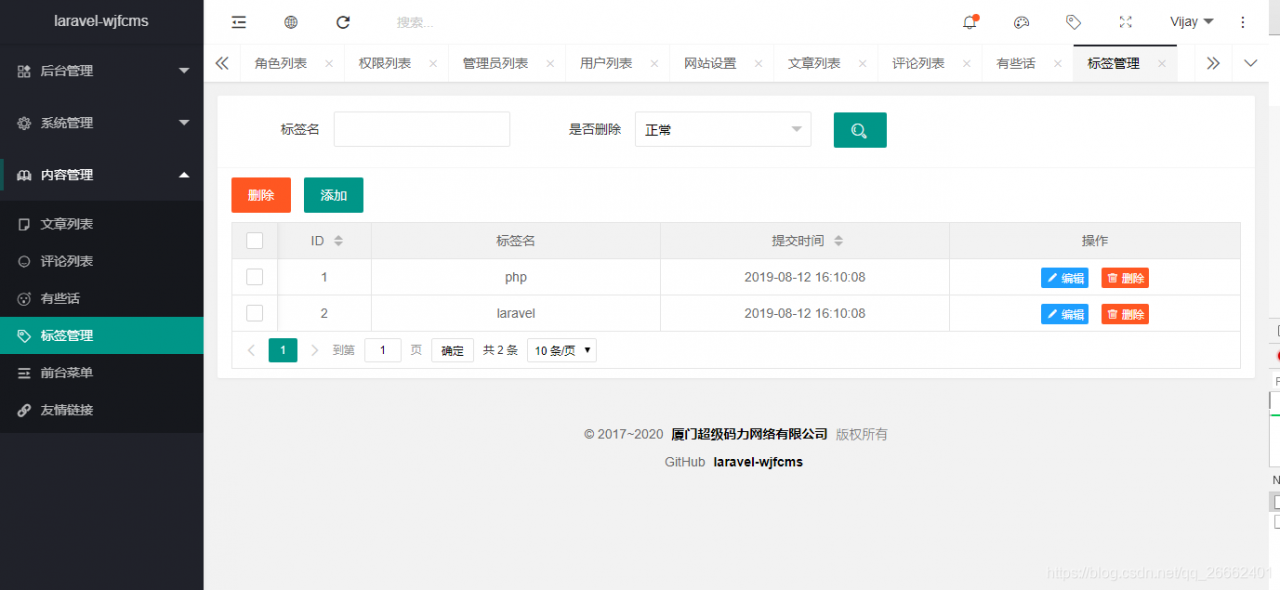Image resolution: width=1280 pixels, height=590 pixels.
Task: Click the search magnifier button
Action: (x=860, y=130)
